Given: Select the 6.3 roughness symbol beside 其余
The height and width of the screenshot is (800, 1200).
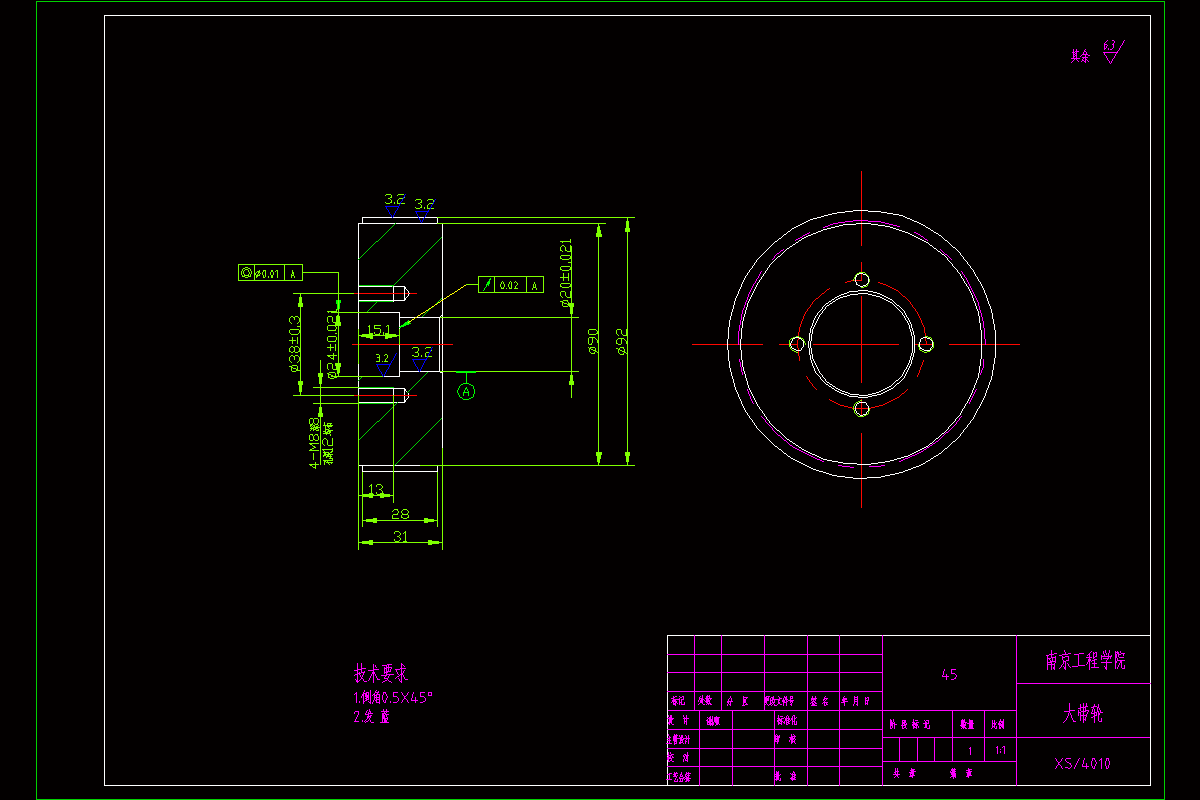Looking at the screenshot, I should click(x=1112, y=50).
